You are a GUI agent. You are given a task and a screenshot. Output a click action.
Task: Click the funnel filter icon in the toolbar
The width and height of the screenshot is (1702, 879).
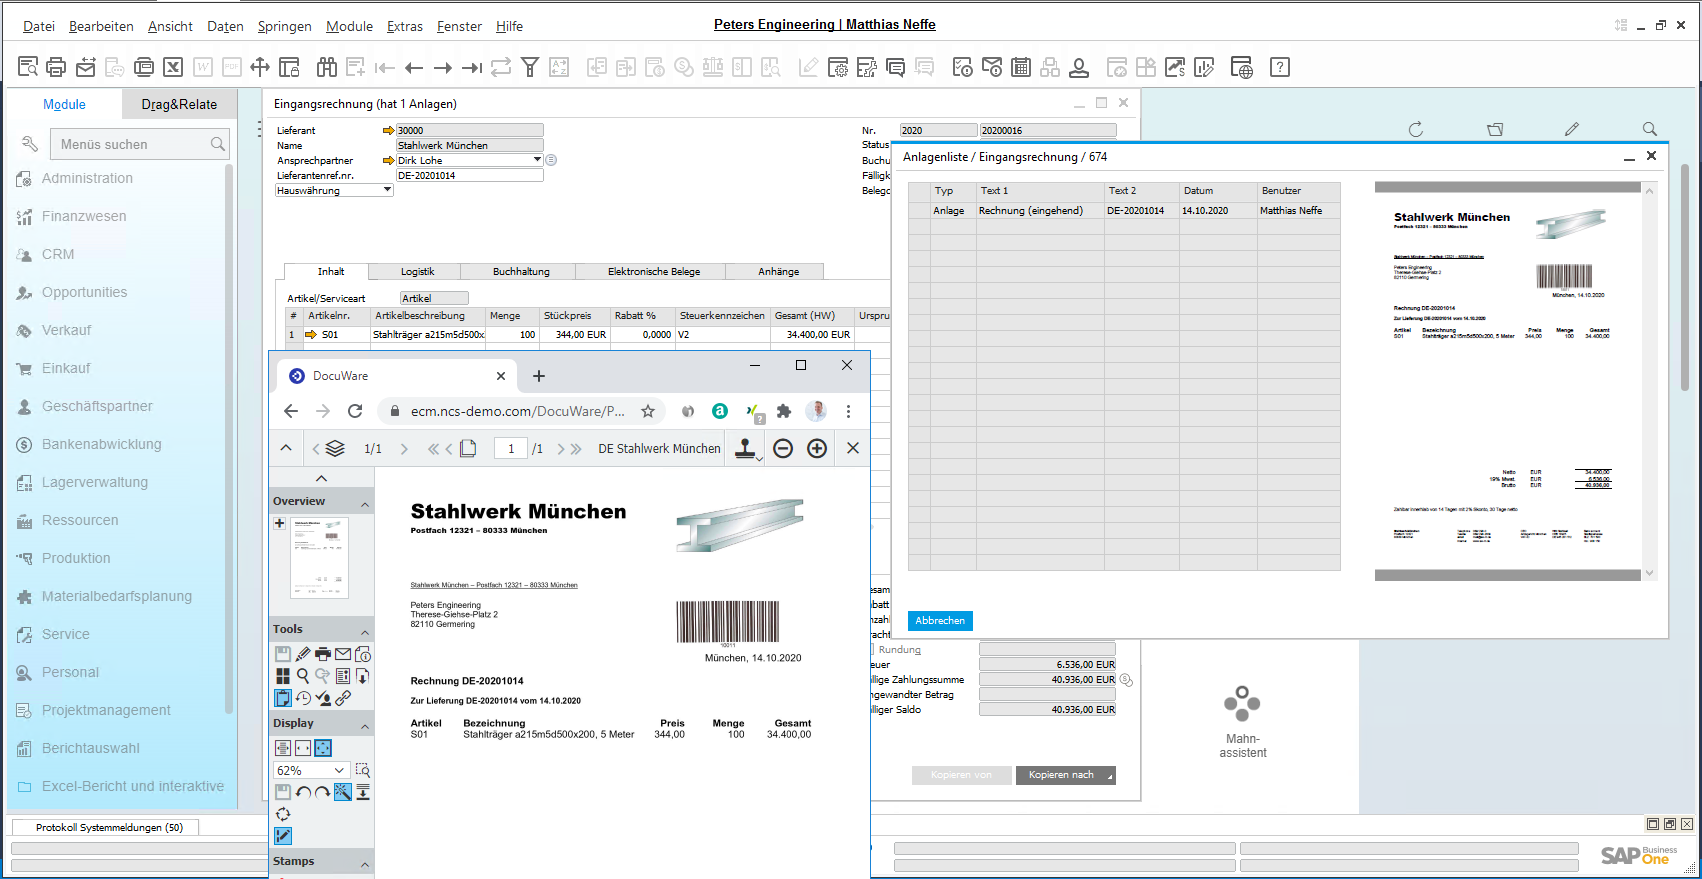[x=530, y=67]
